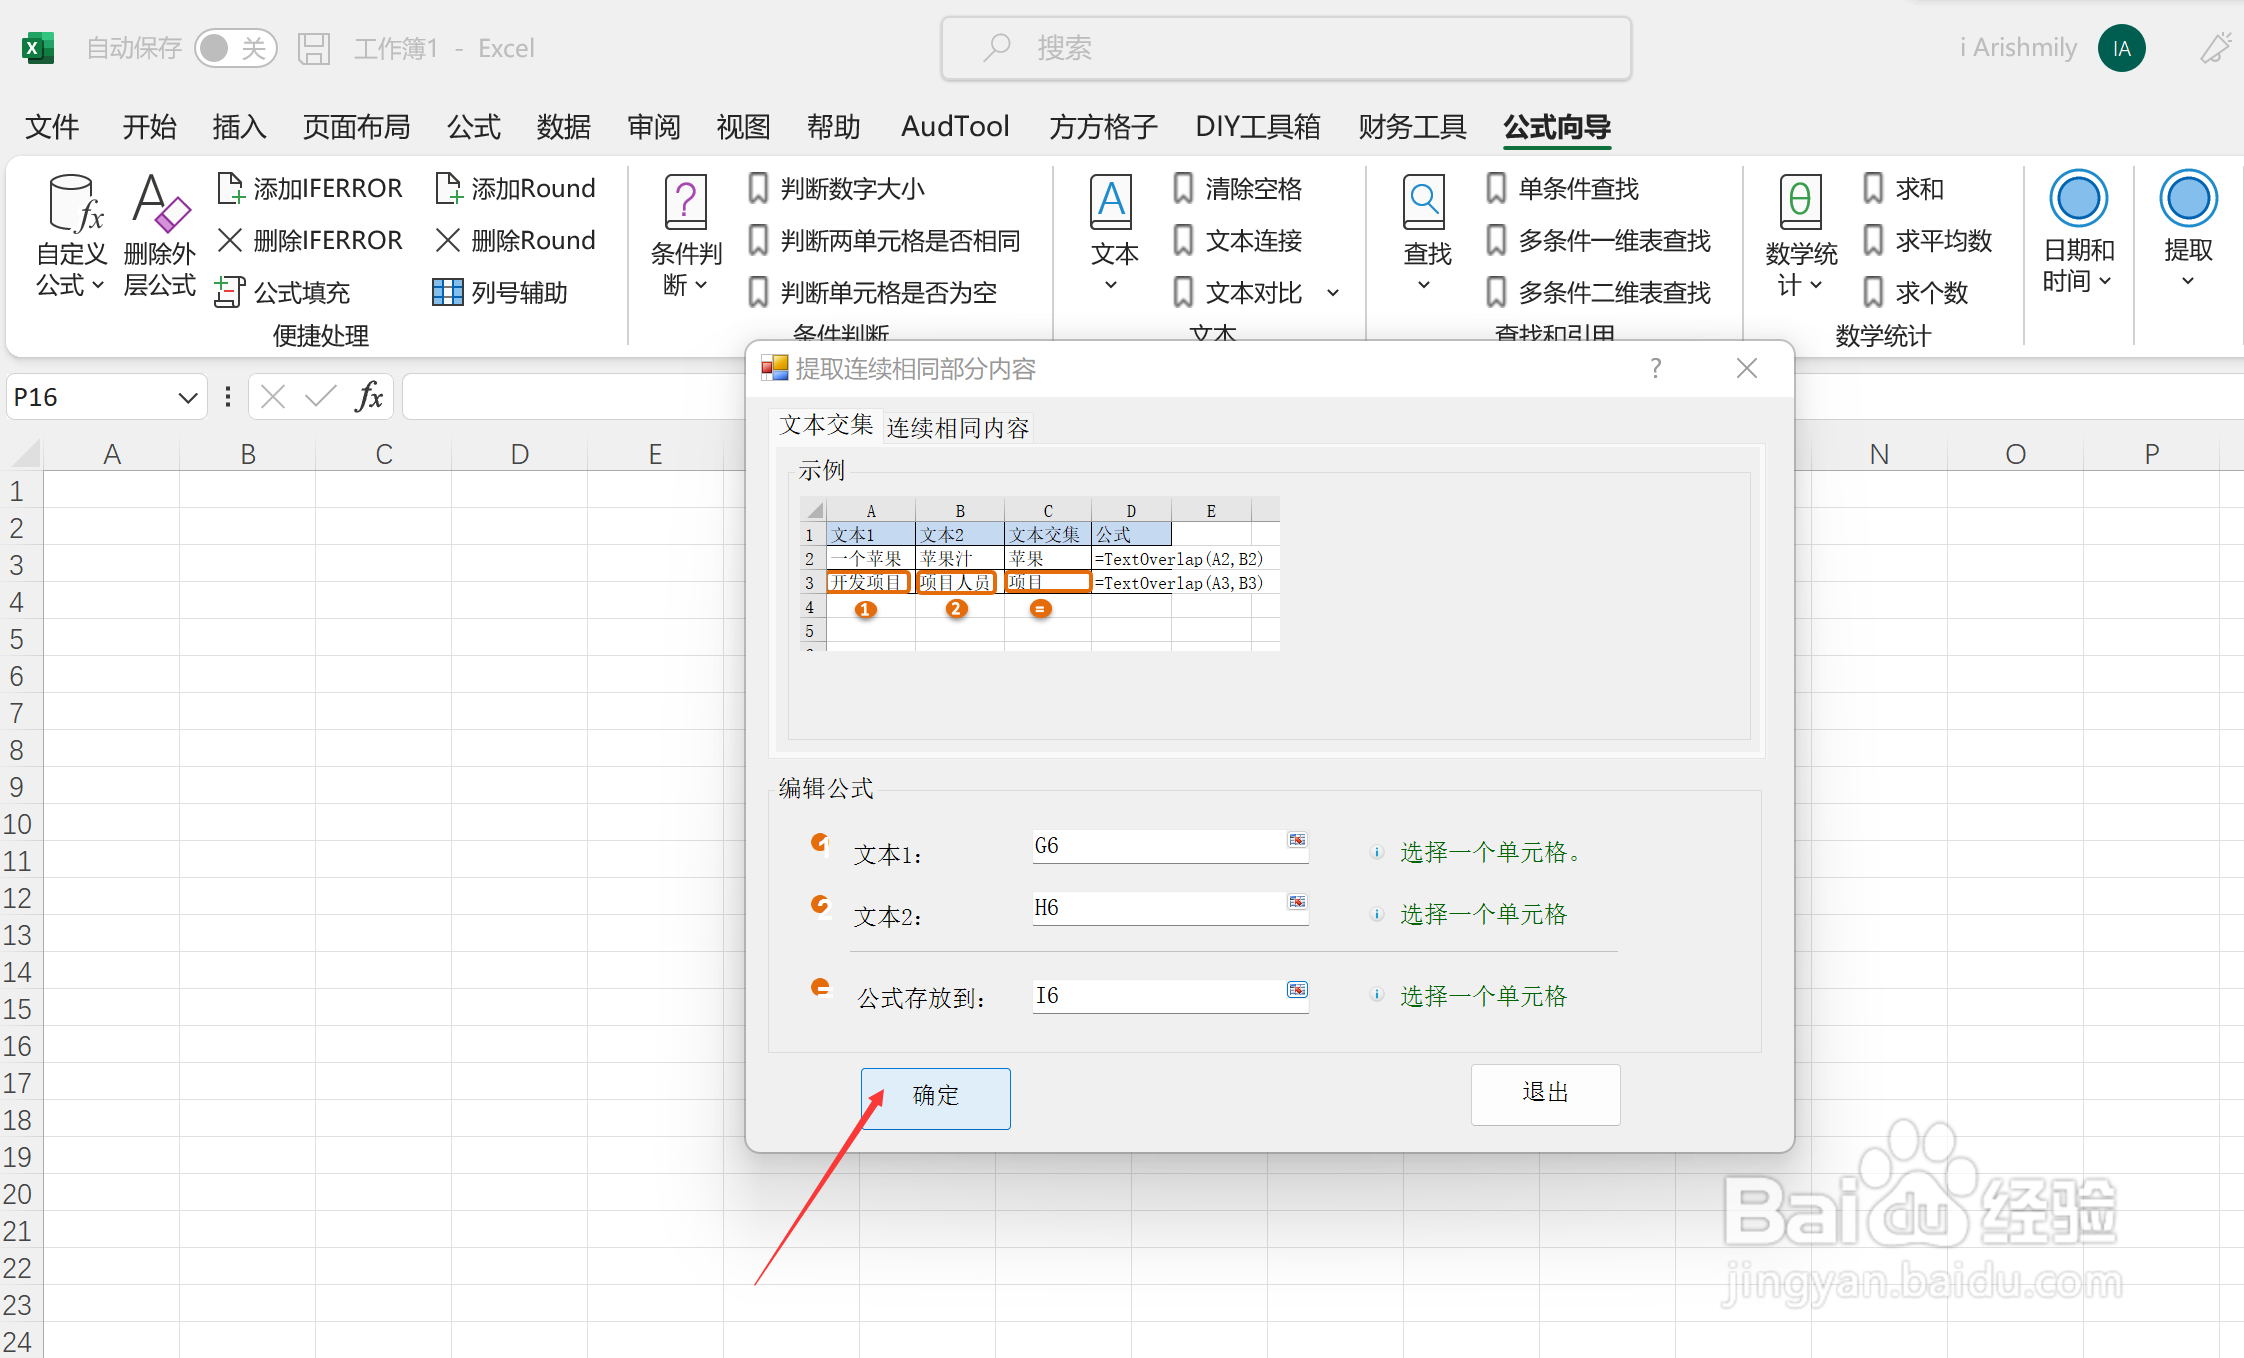Click range selector icon for 公式存放到
This screenshot has width=2244, height=1358.
[x=1297, y=990]
